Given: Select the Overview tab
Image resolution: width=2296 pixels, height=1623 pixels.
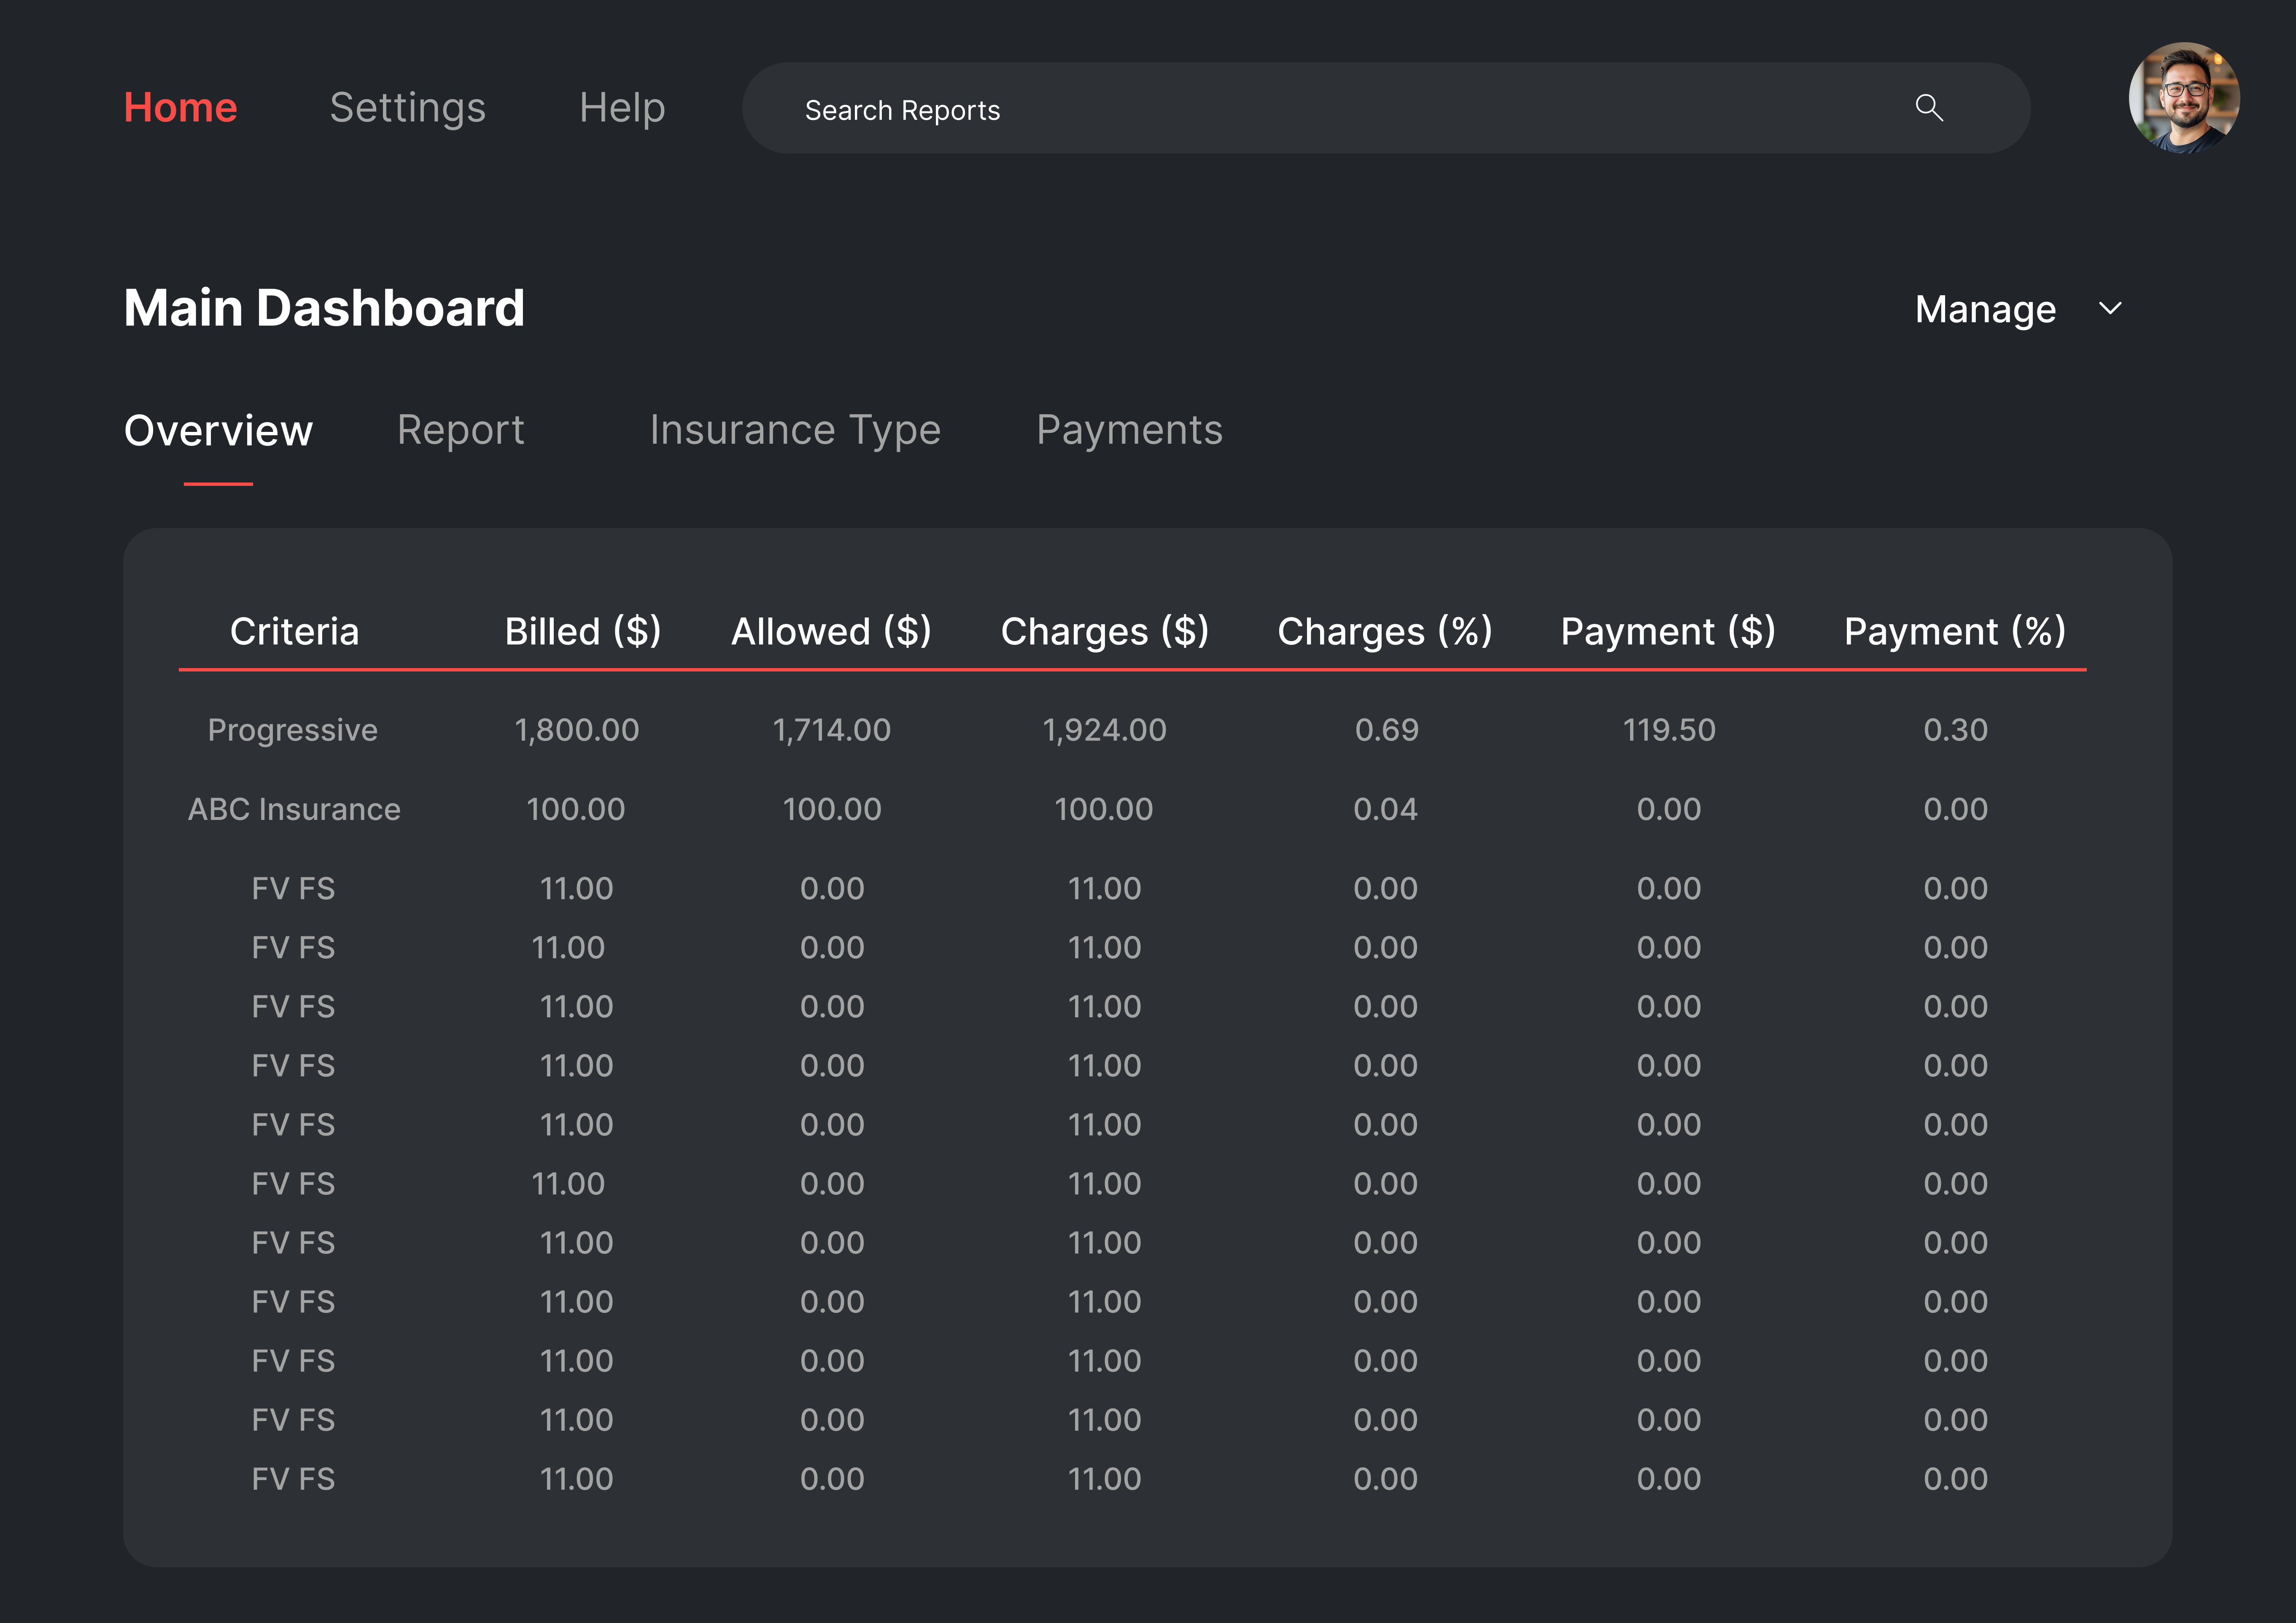Looking at the screenshot, I should click(x=218, y=431).
